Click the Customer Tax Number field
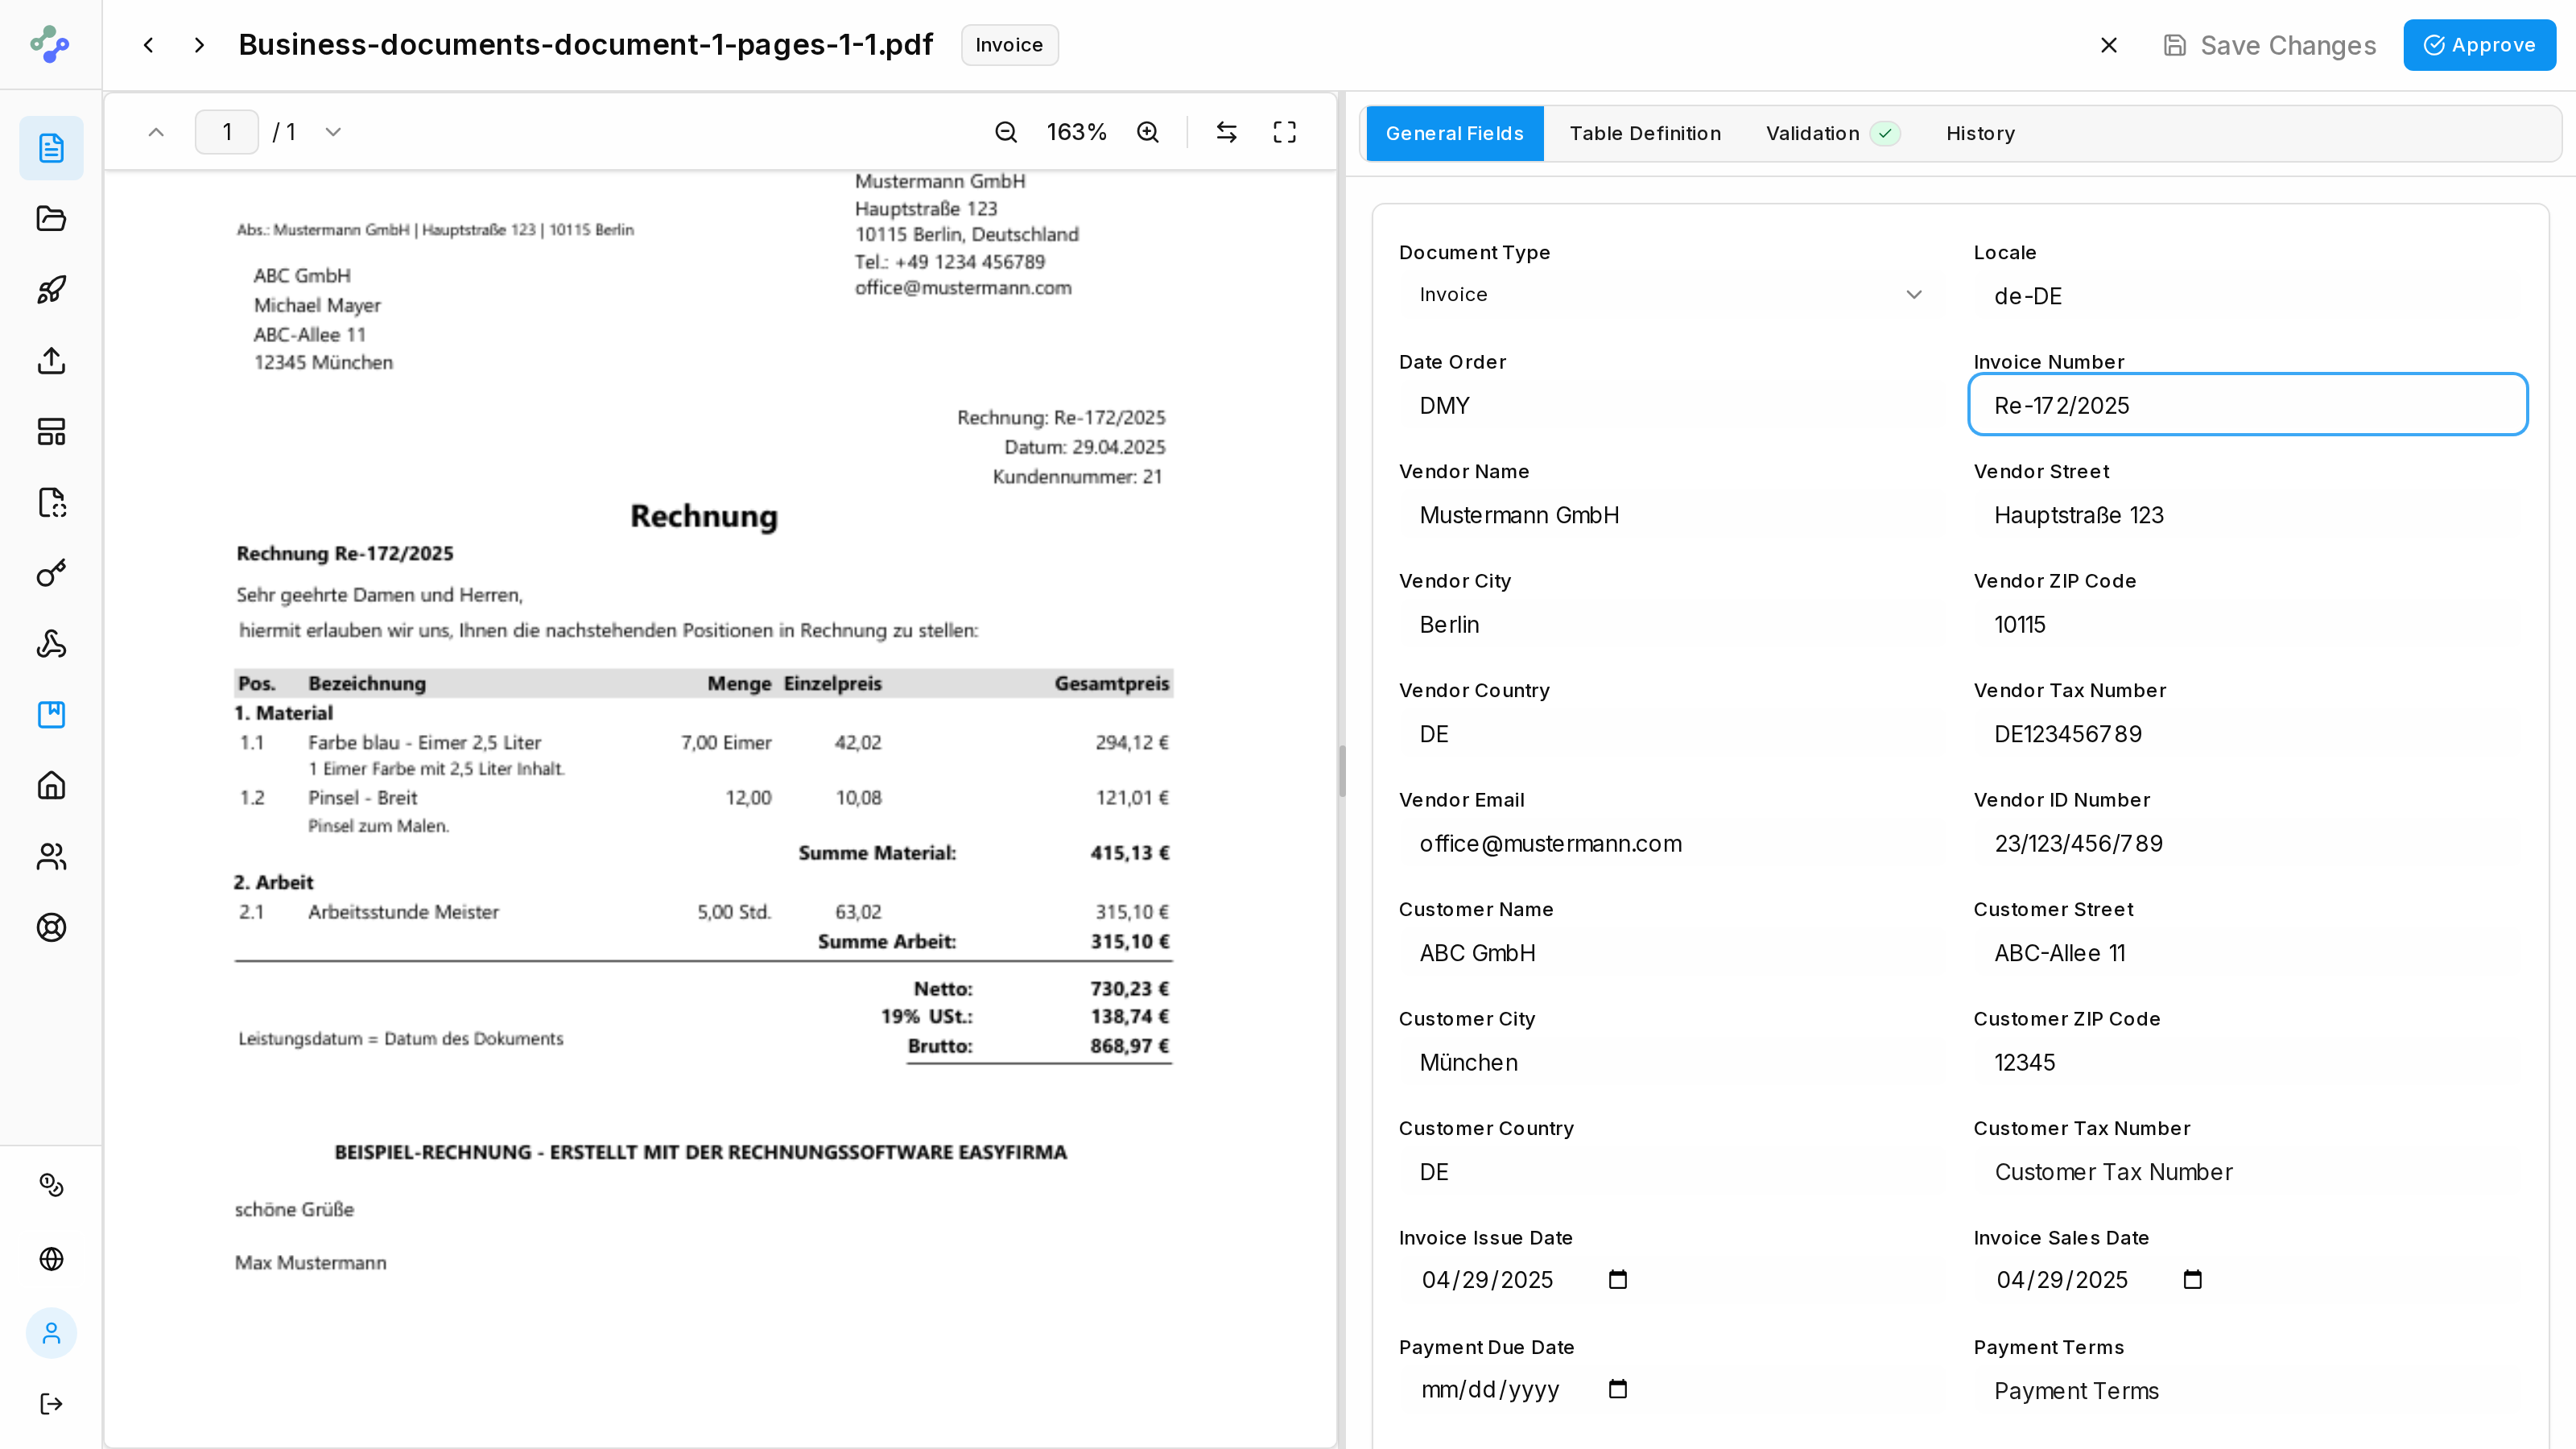Viewport: 2576px width, 1449px height. coord(2248,1172)
